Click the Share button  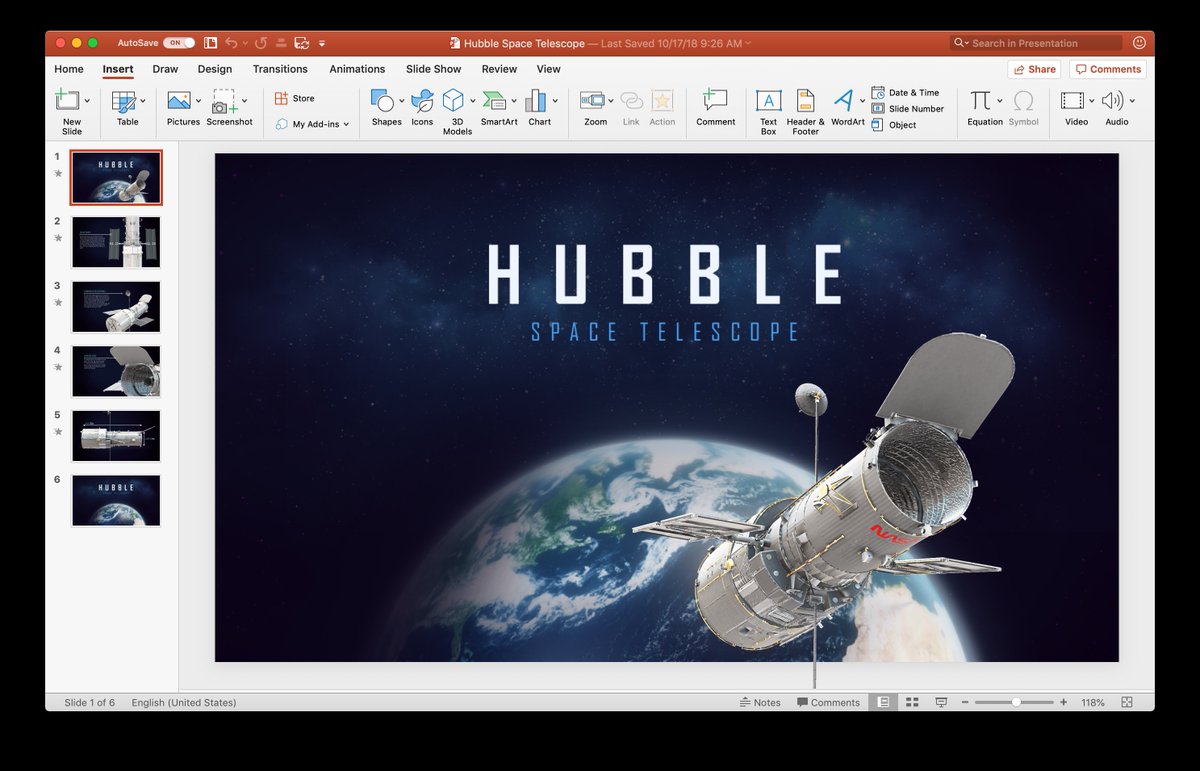[1034, 69]
